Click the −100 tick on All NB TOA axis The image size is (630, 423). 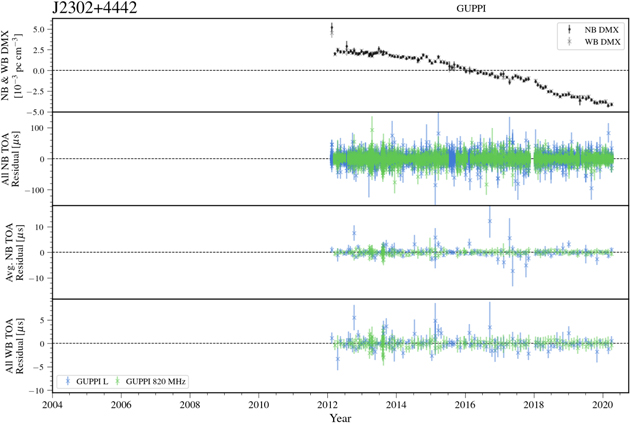click(x=33, y=190)
